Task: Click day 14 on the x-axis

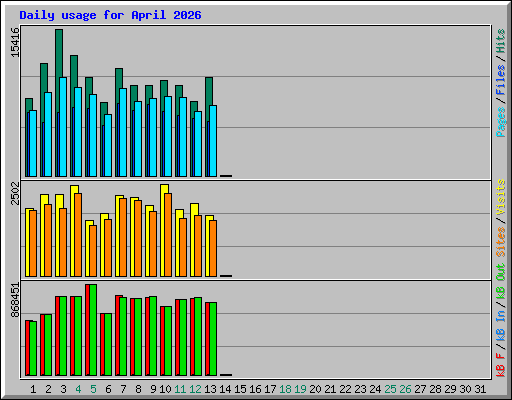Action: 225,389
